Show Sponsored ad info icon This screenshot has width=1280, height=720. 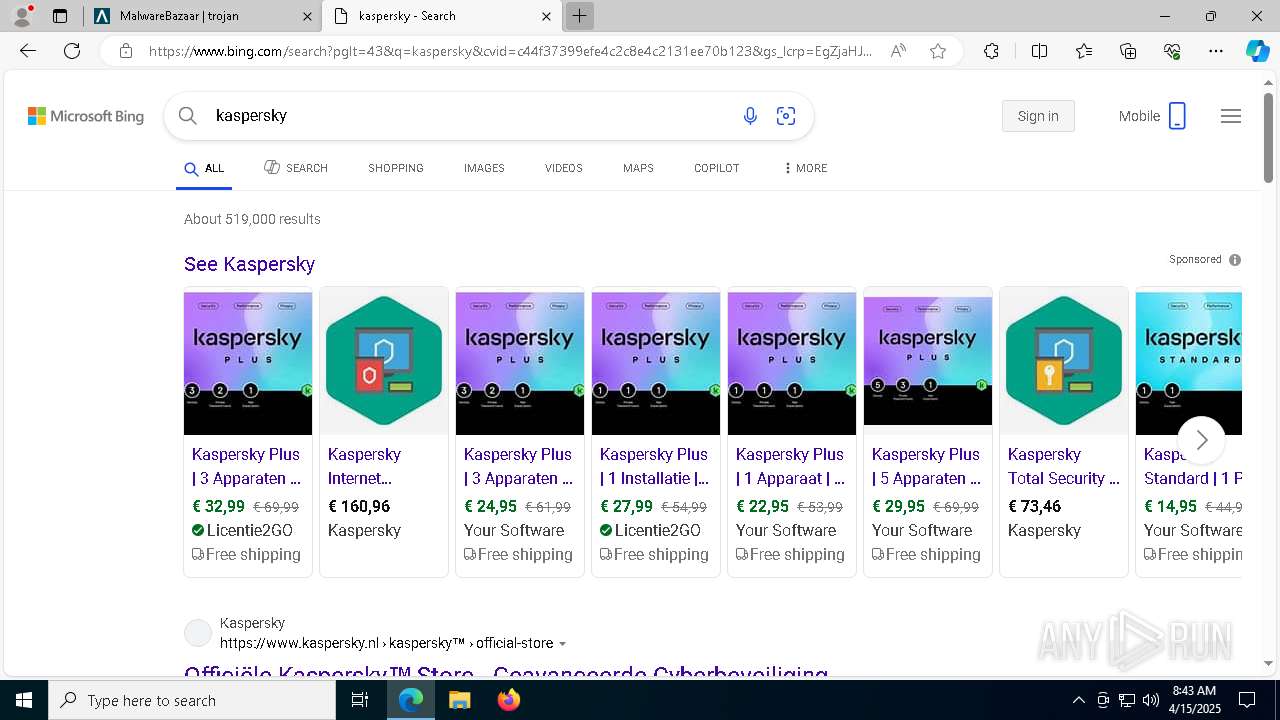point(1235,260)
